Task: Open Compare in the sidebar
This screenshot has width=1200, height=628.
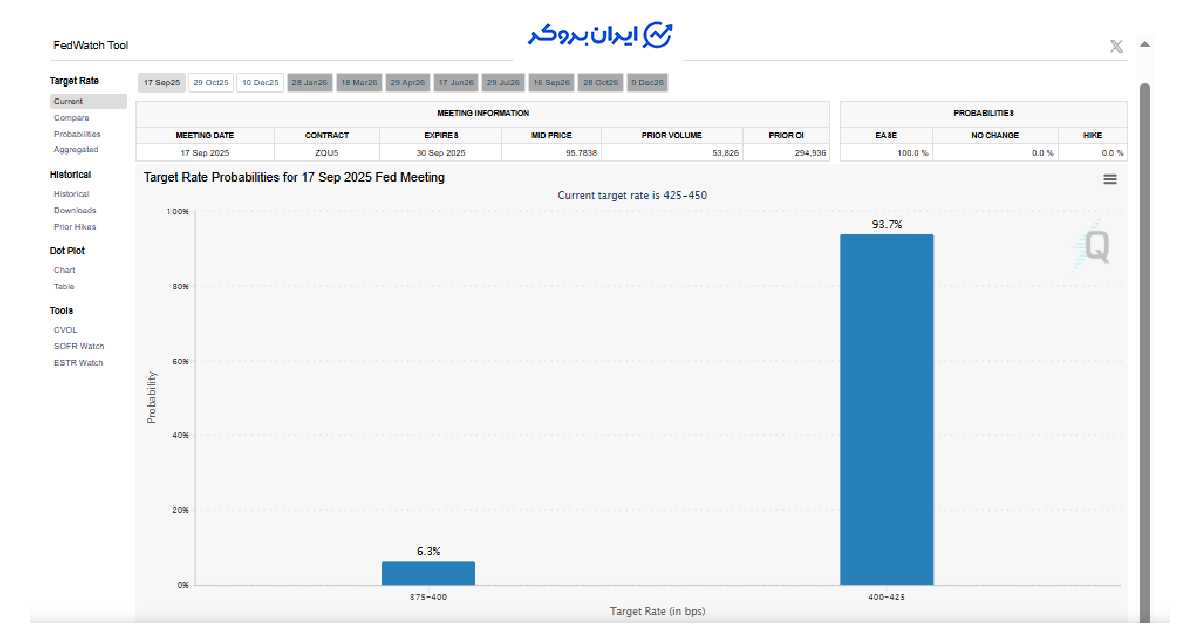Action: (x=72, y=118)
